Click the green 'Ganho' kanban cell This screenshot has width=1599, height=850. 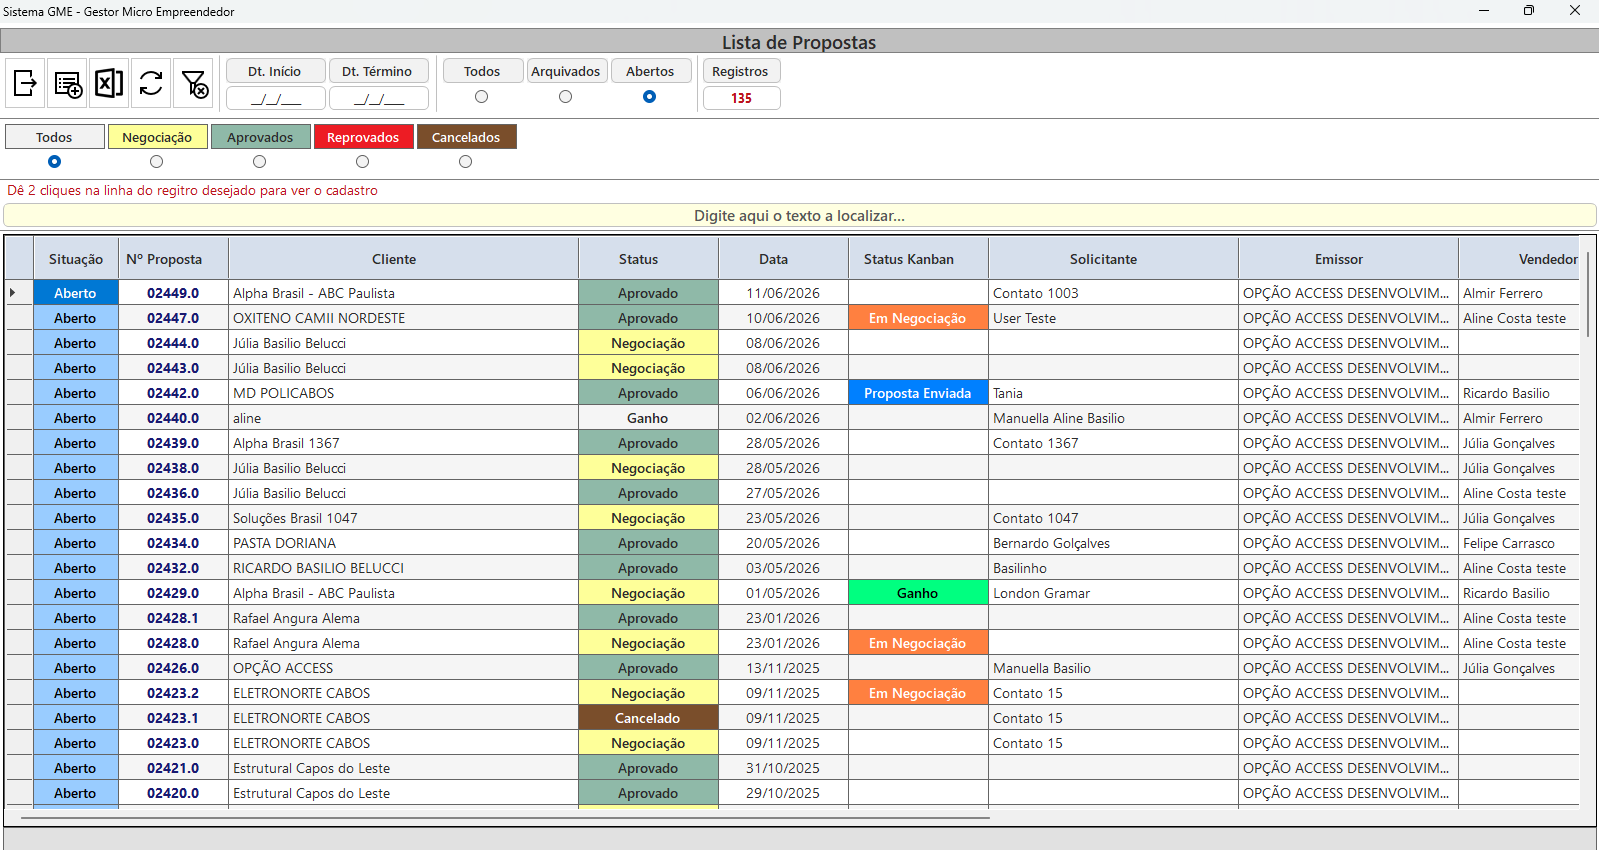click(918, 593)
